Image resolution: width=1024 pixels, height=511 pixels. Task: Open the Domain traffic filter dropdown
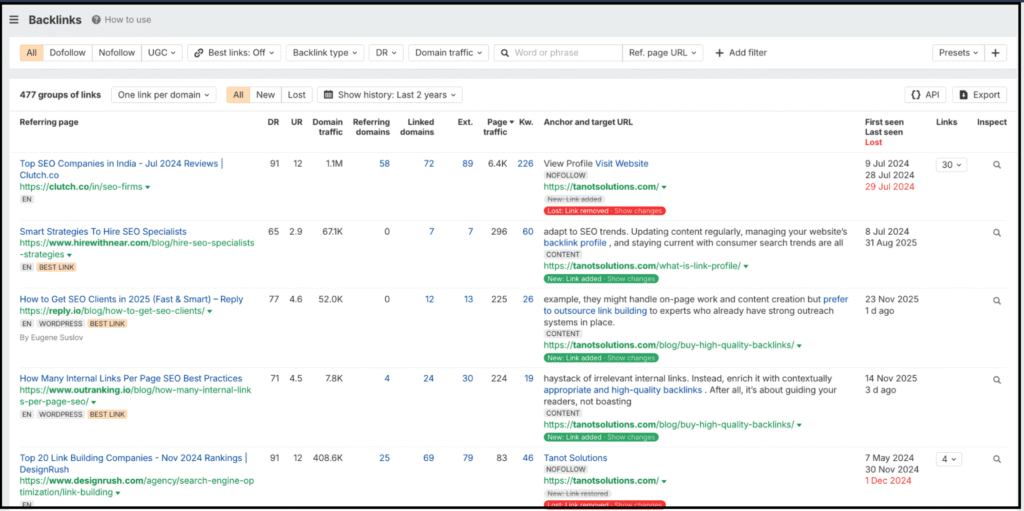click(x=449, y=53)
